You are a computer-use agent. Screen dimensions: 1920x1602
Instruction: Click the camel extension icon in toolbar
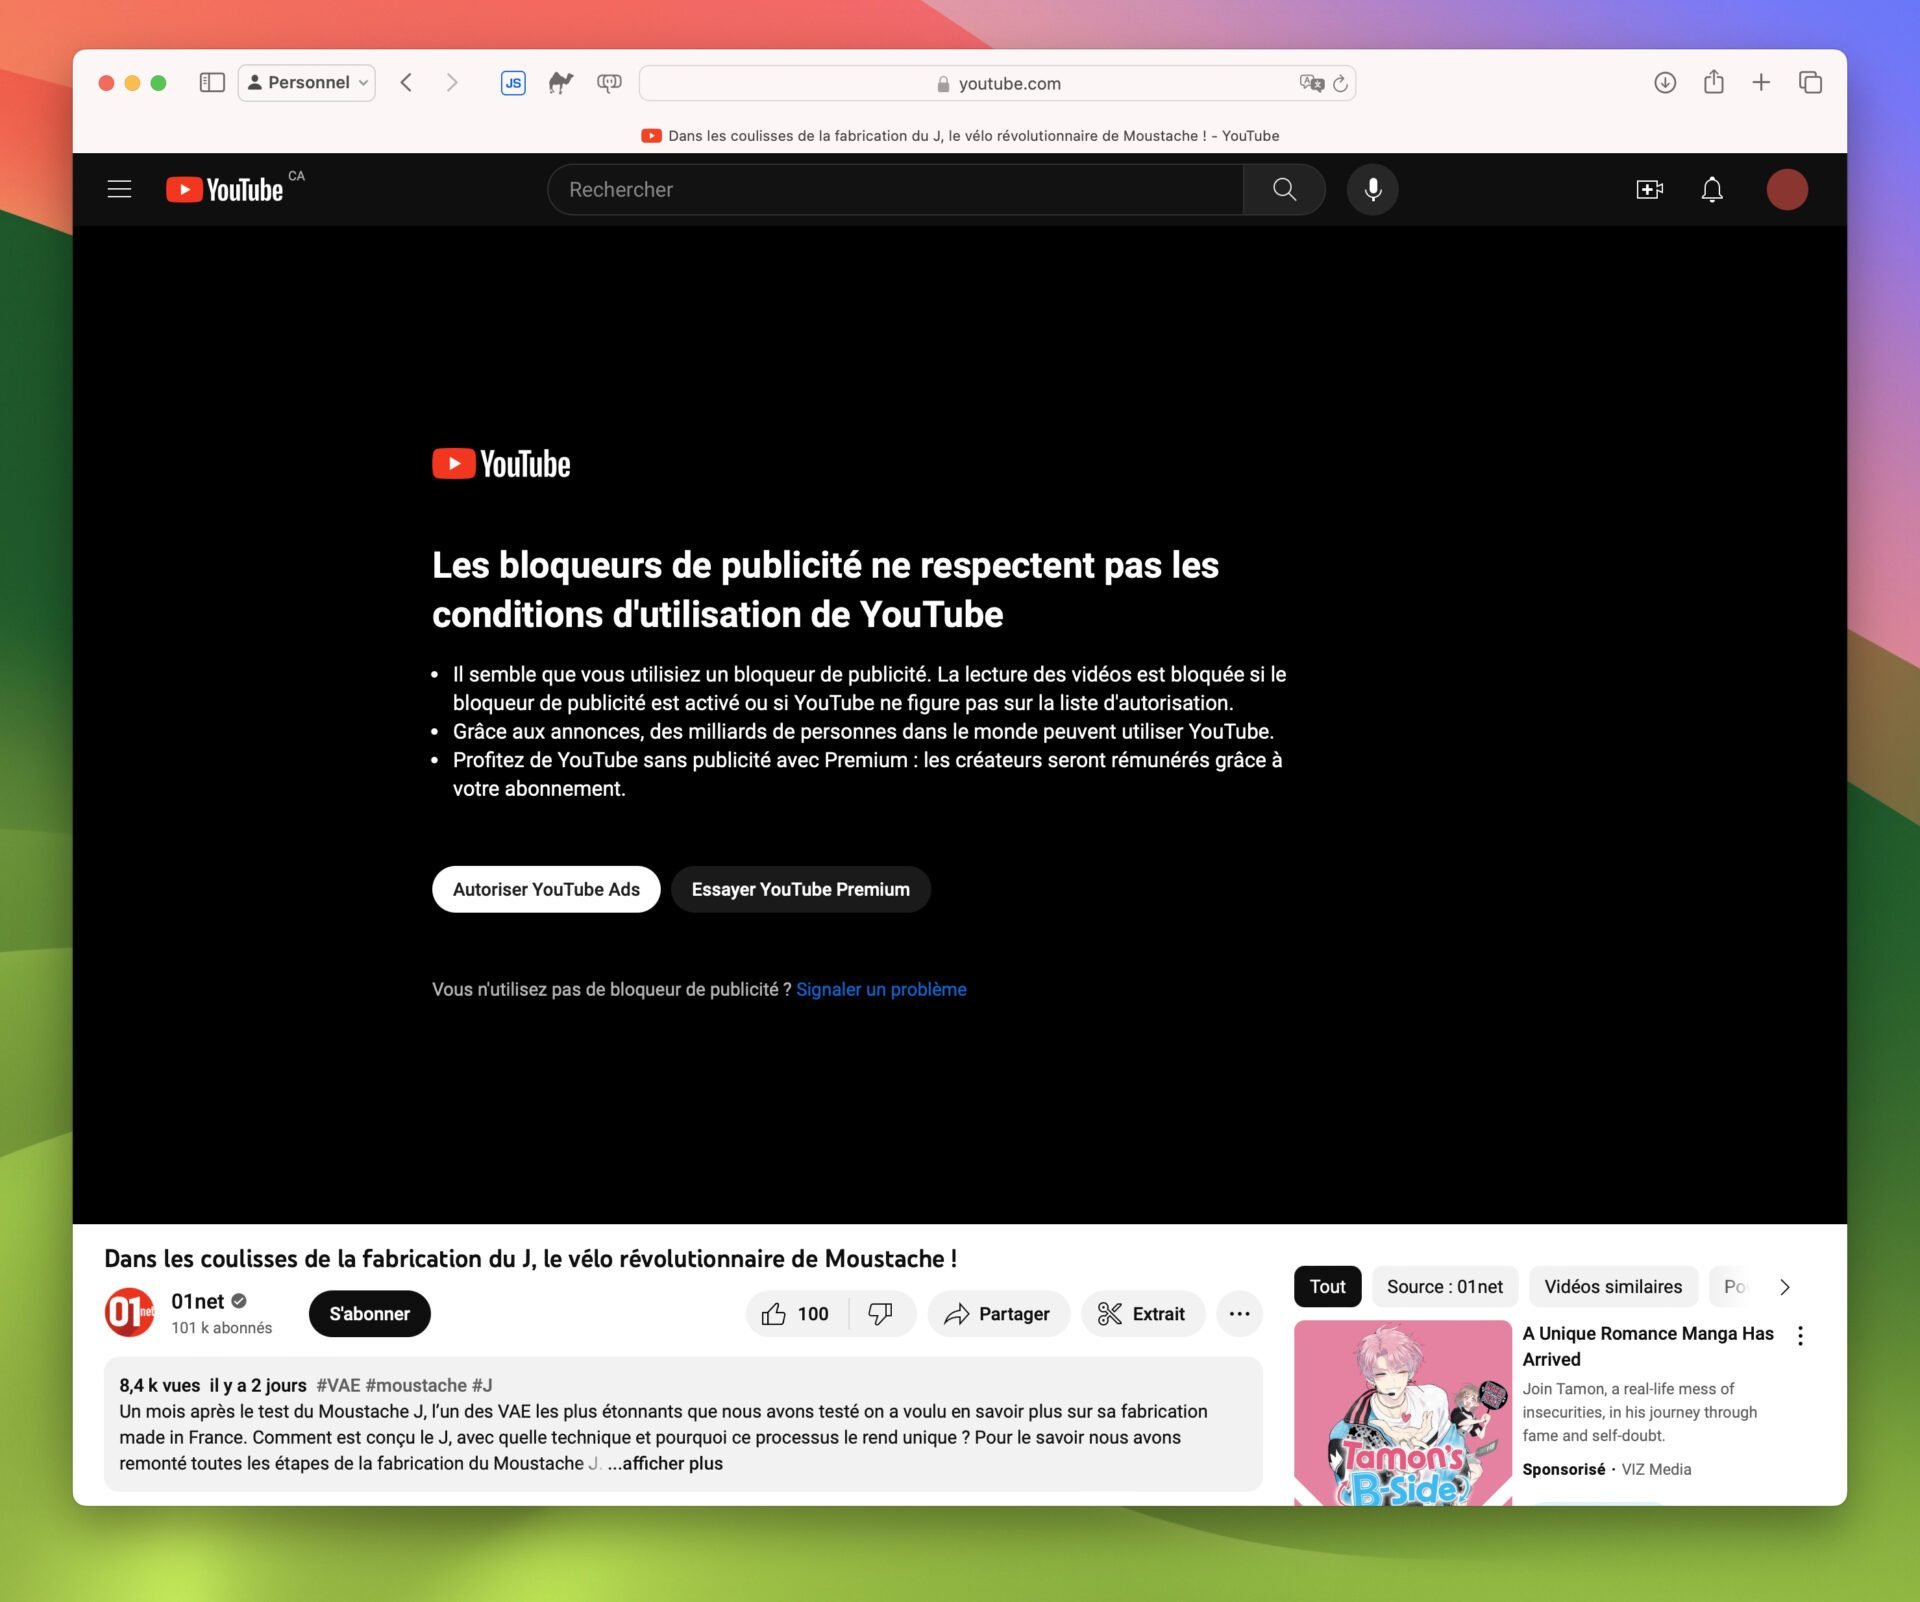point(561,83)
